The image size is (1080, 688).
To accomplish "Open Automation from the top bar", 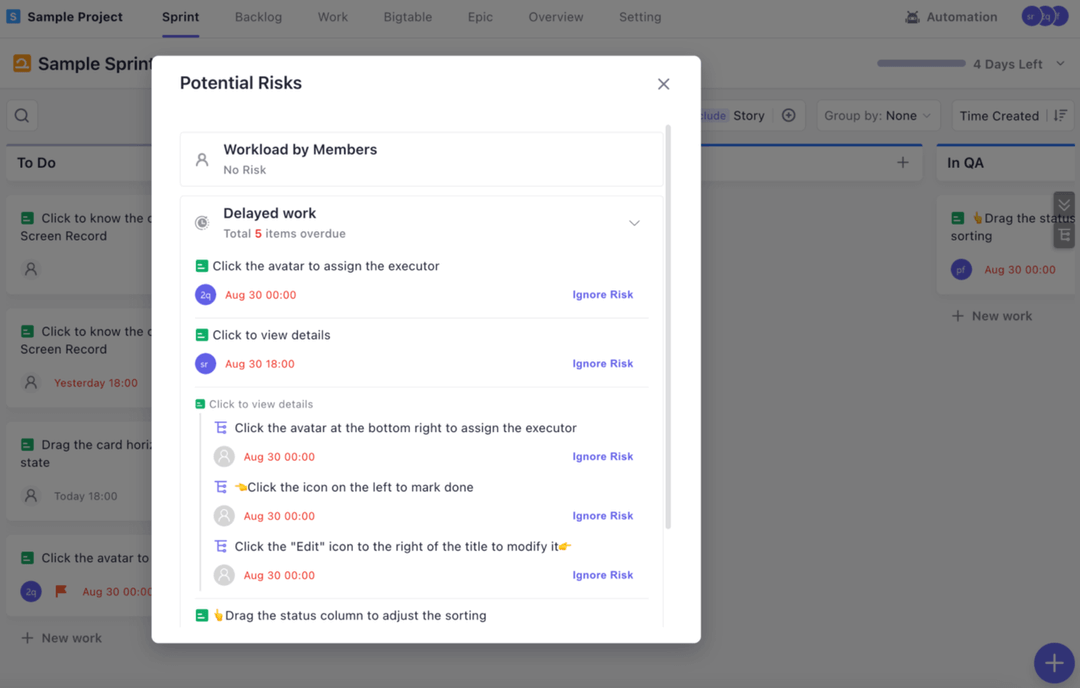I will [x=951, y=17].
